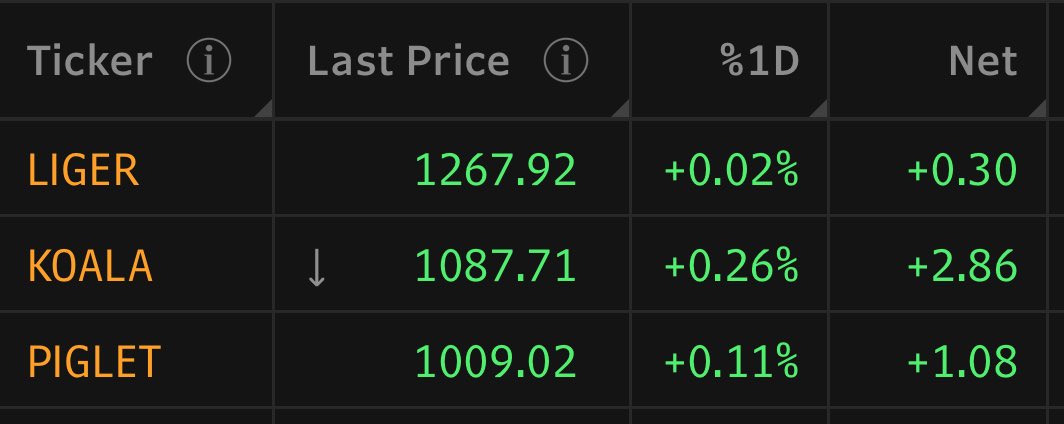Sort by the Ticker column header
This screenshot has width=1064, height=424.
(90, 61)
